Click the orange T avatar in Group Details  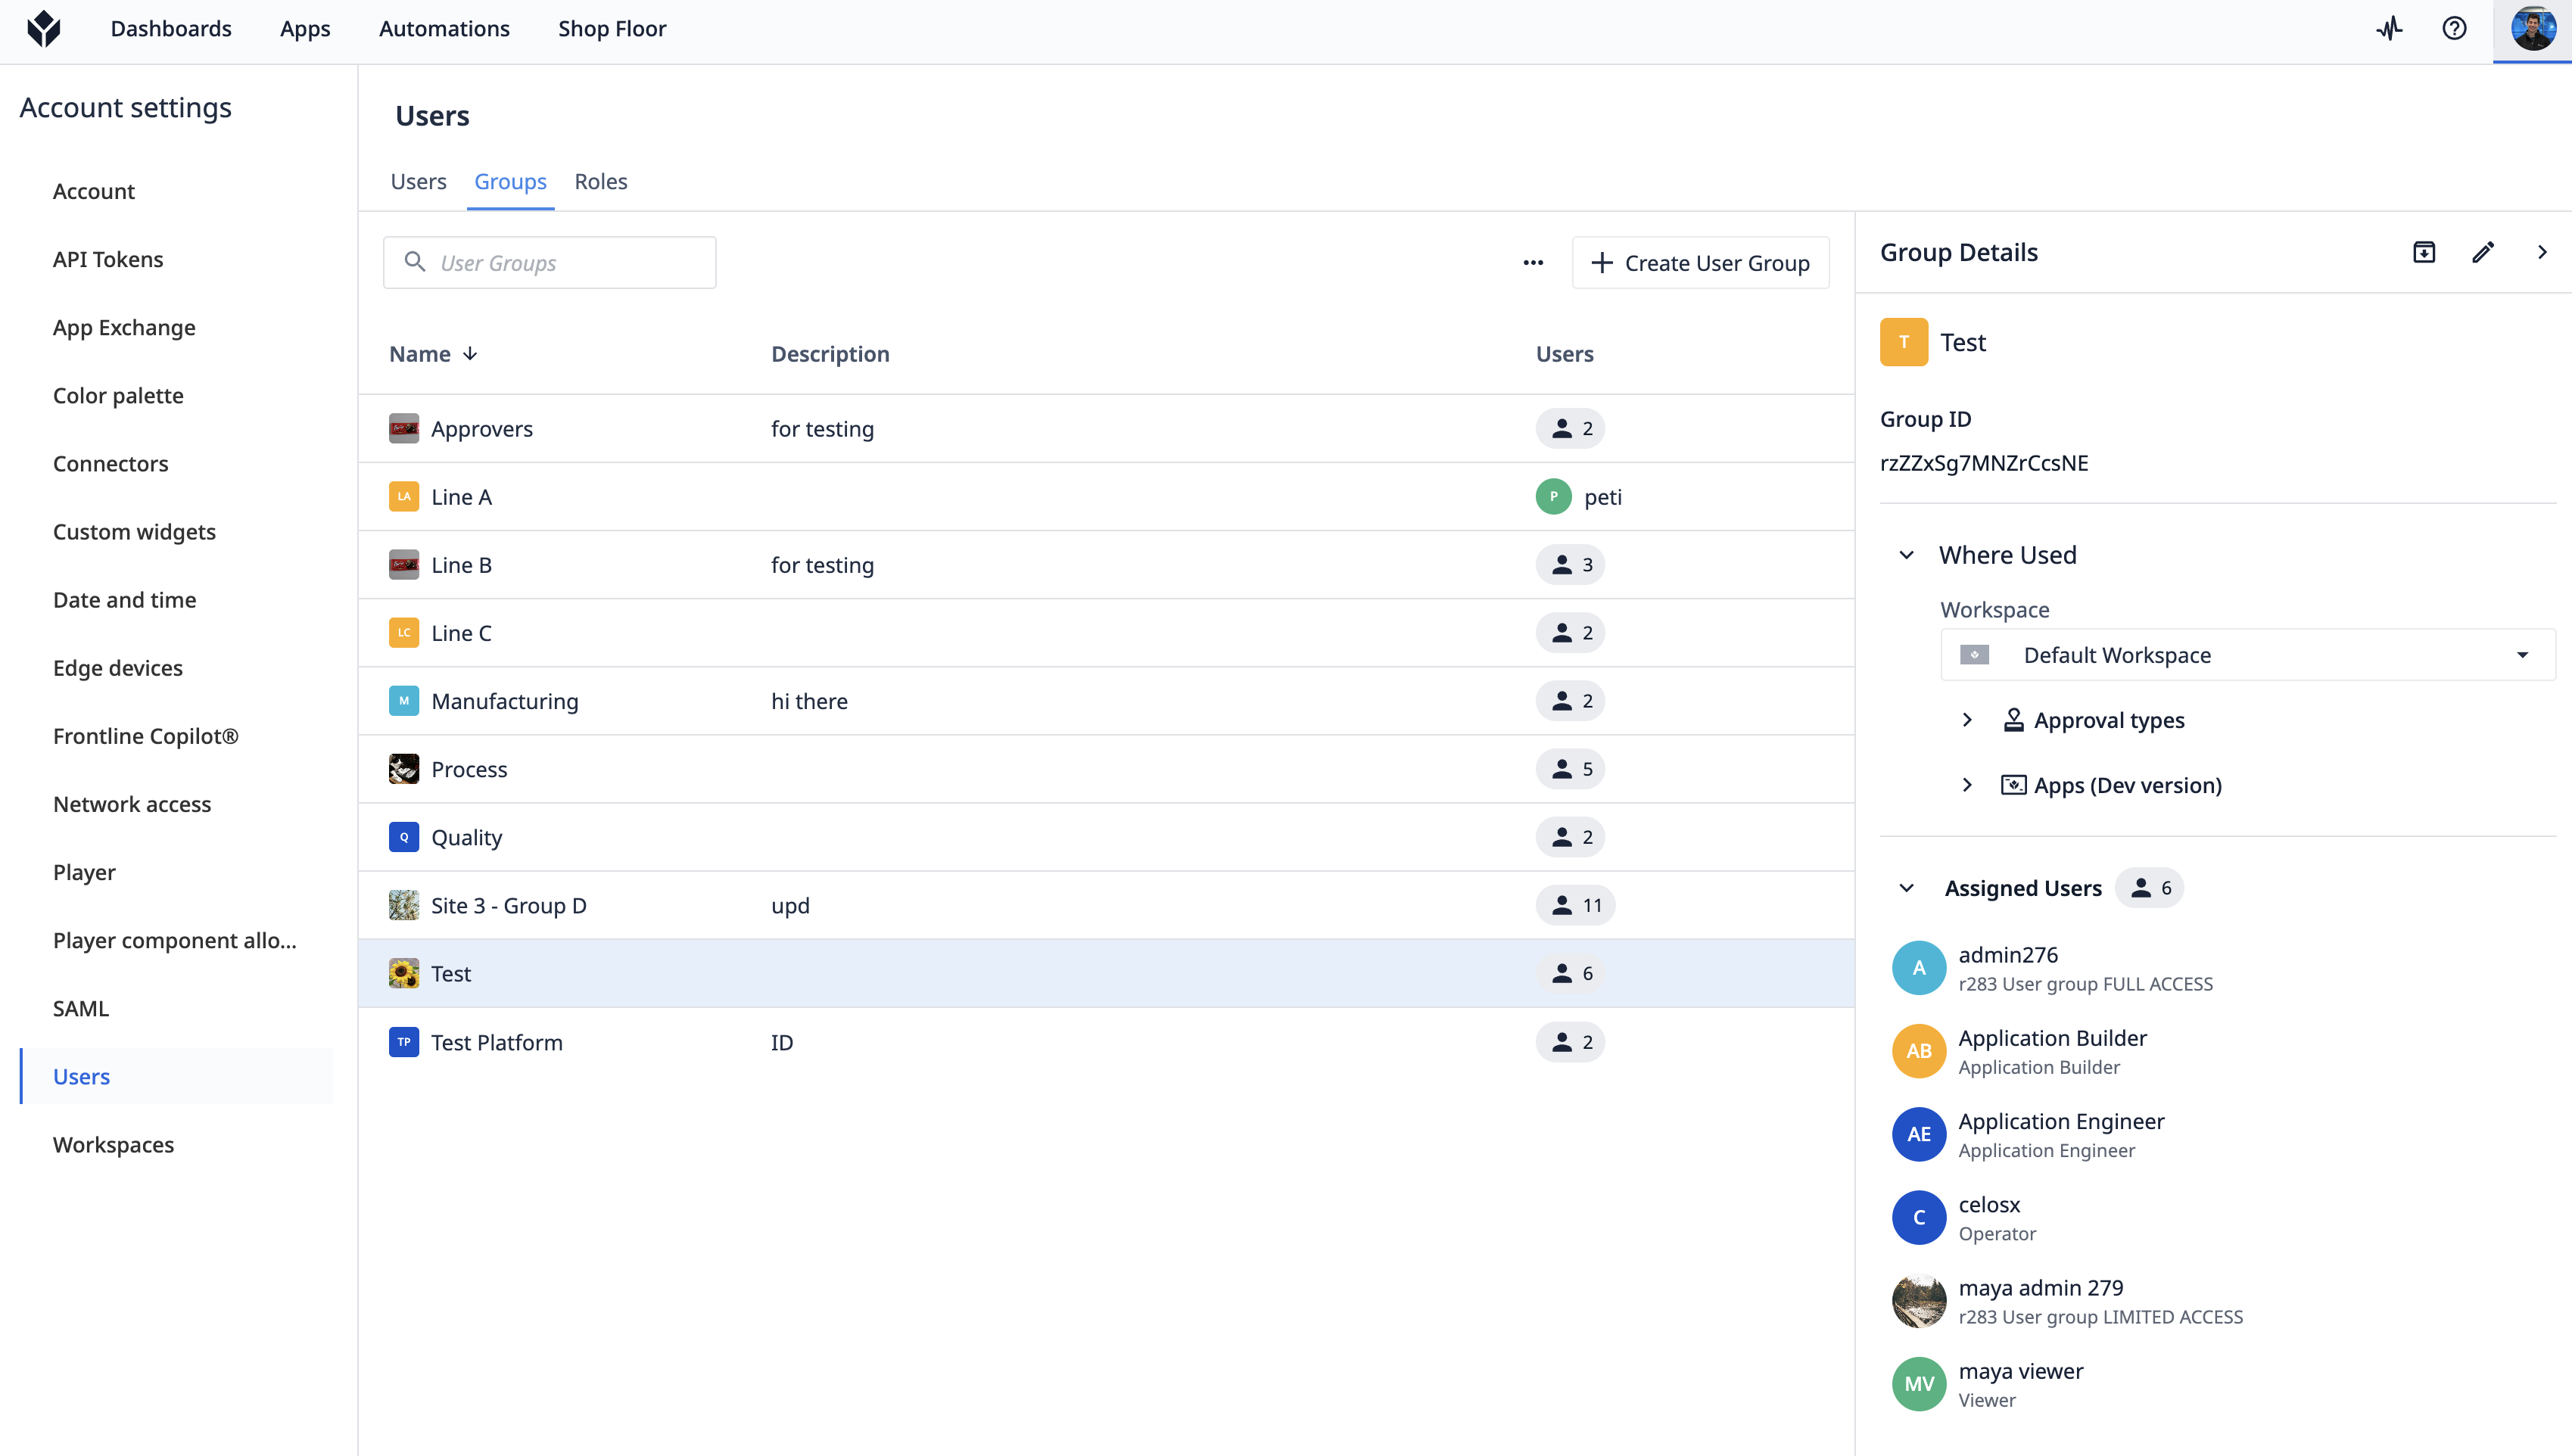point(1904,342)
